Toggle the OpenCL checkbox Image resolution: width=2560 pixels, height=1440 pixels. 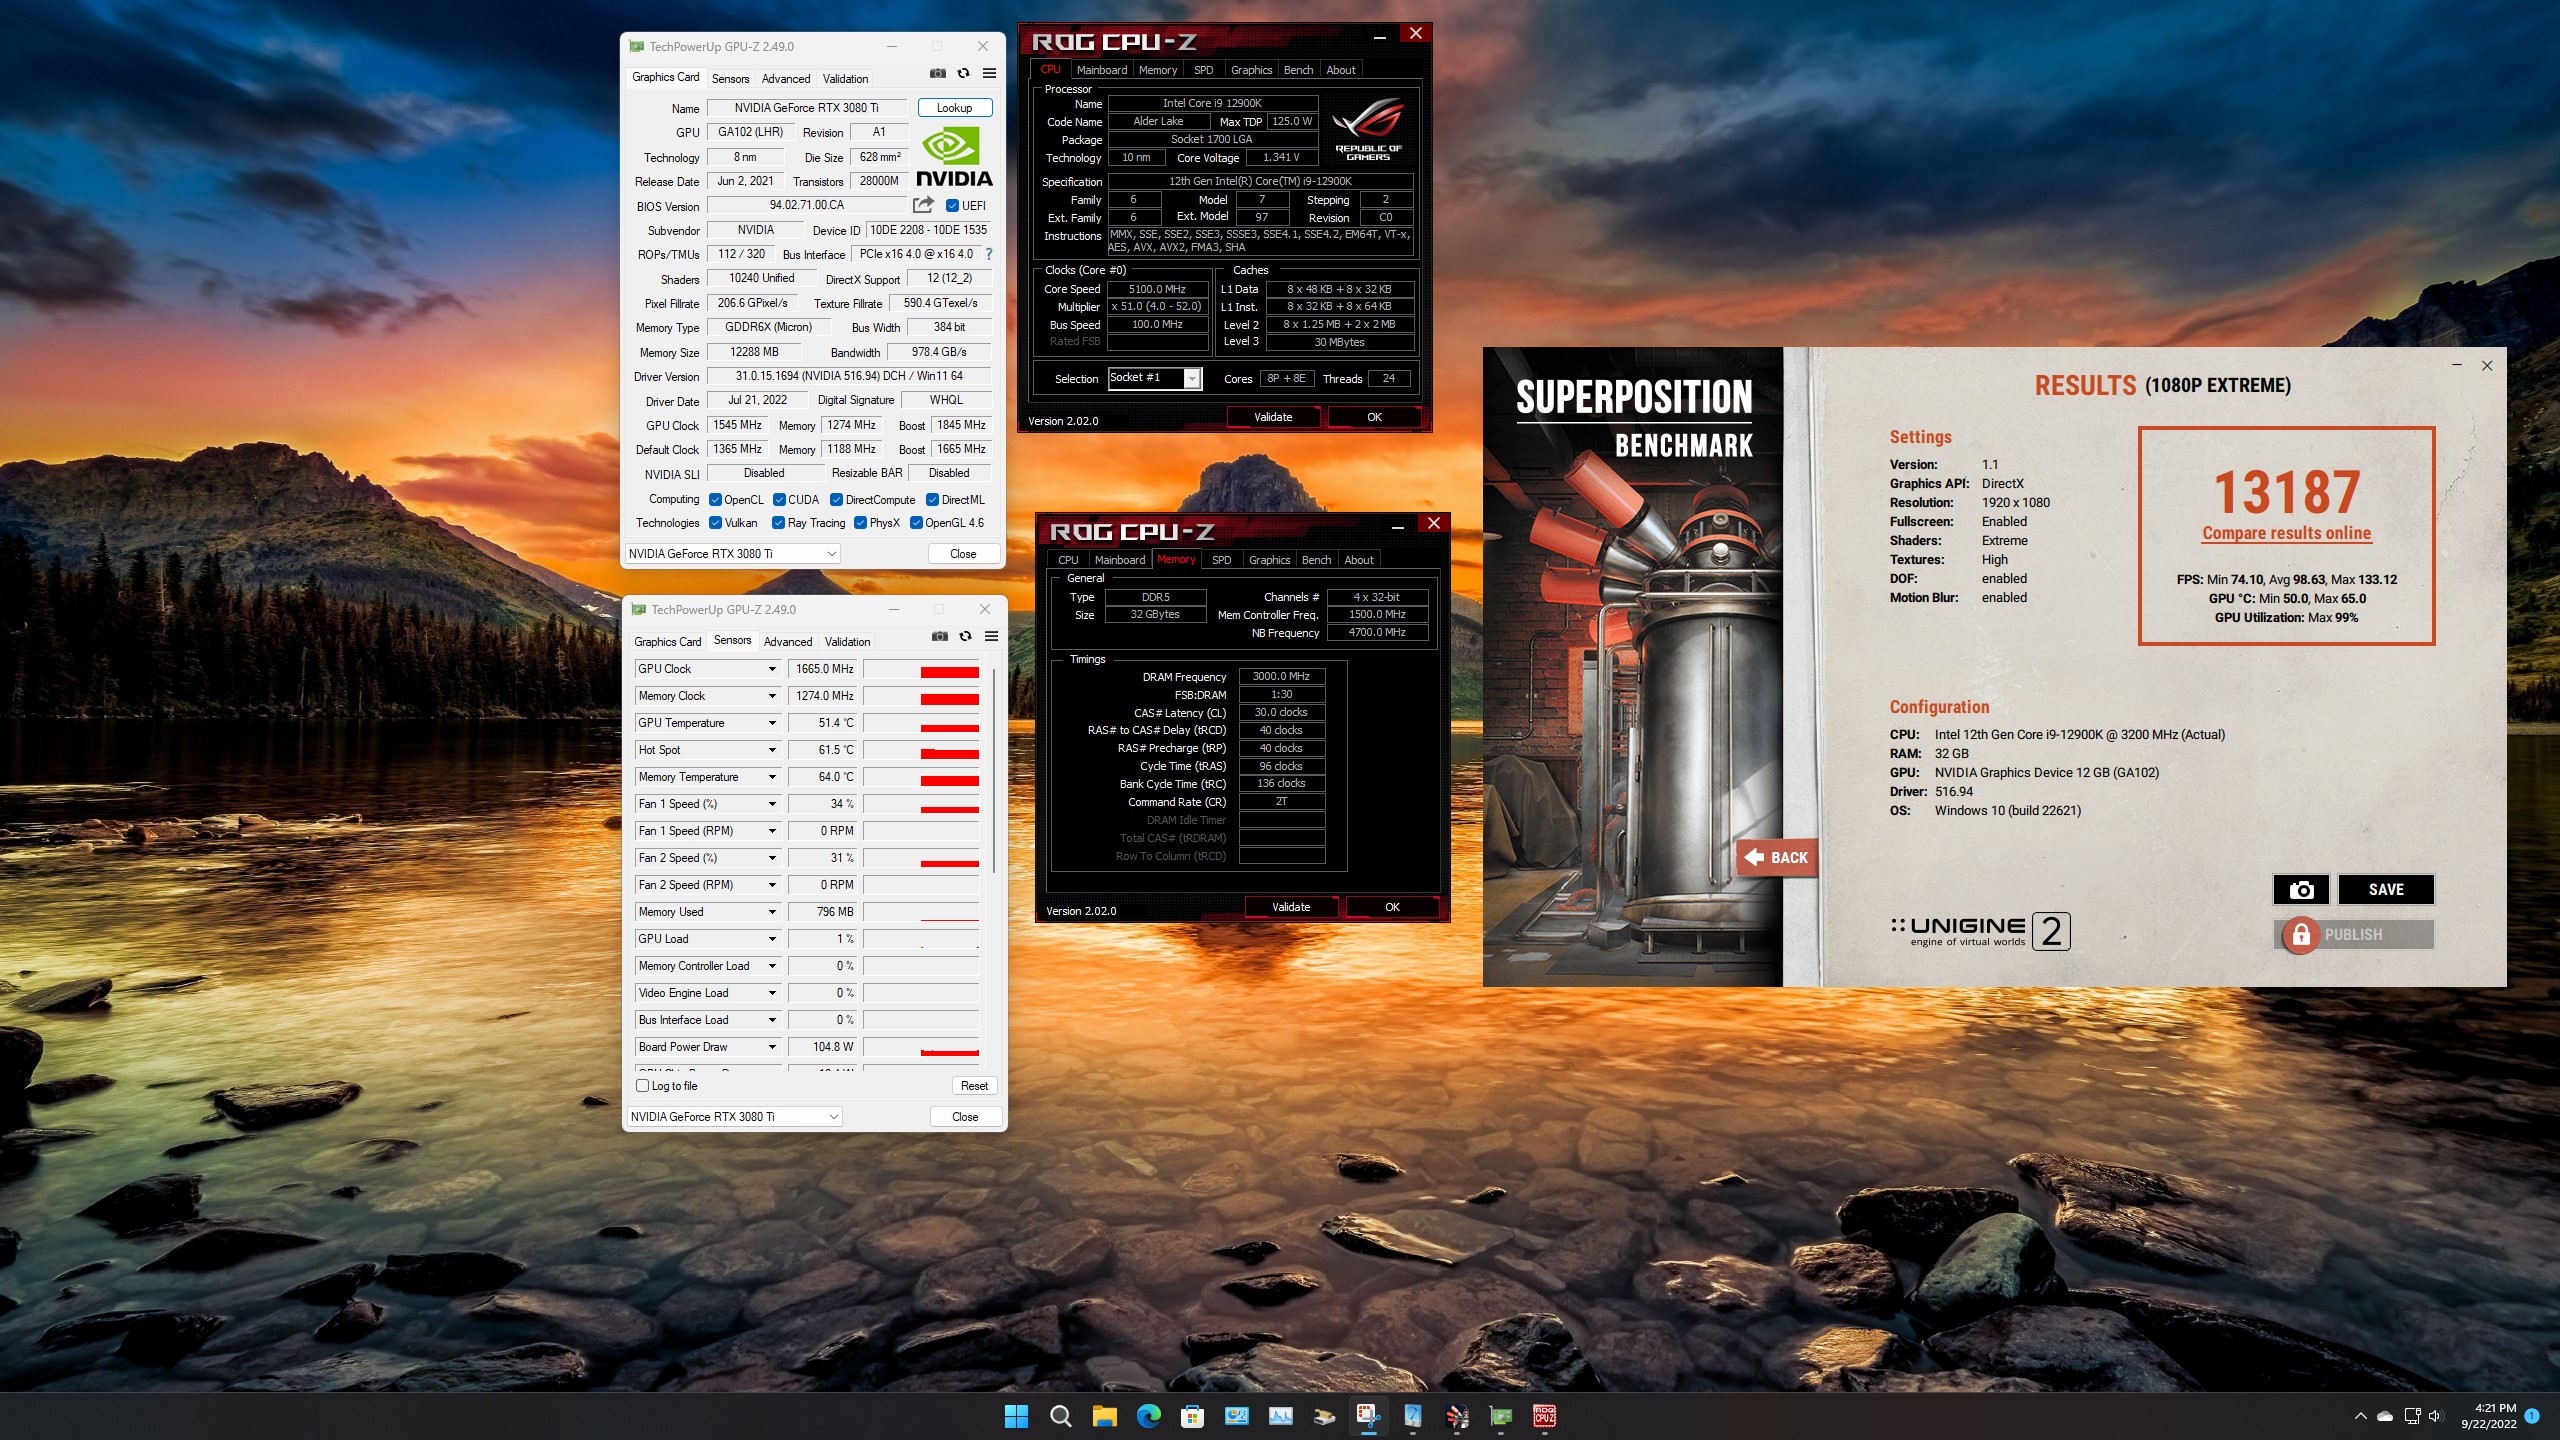click(715, 500)
